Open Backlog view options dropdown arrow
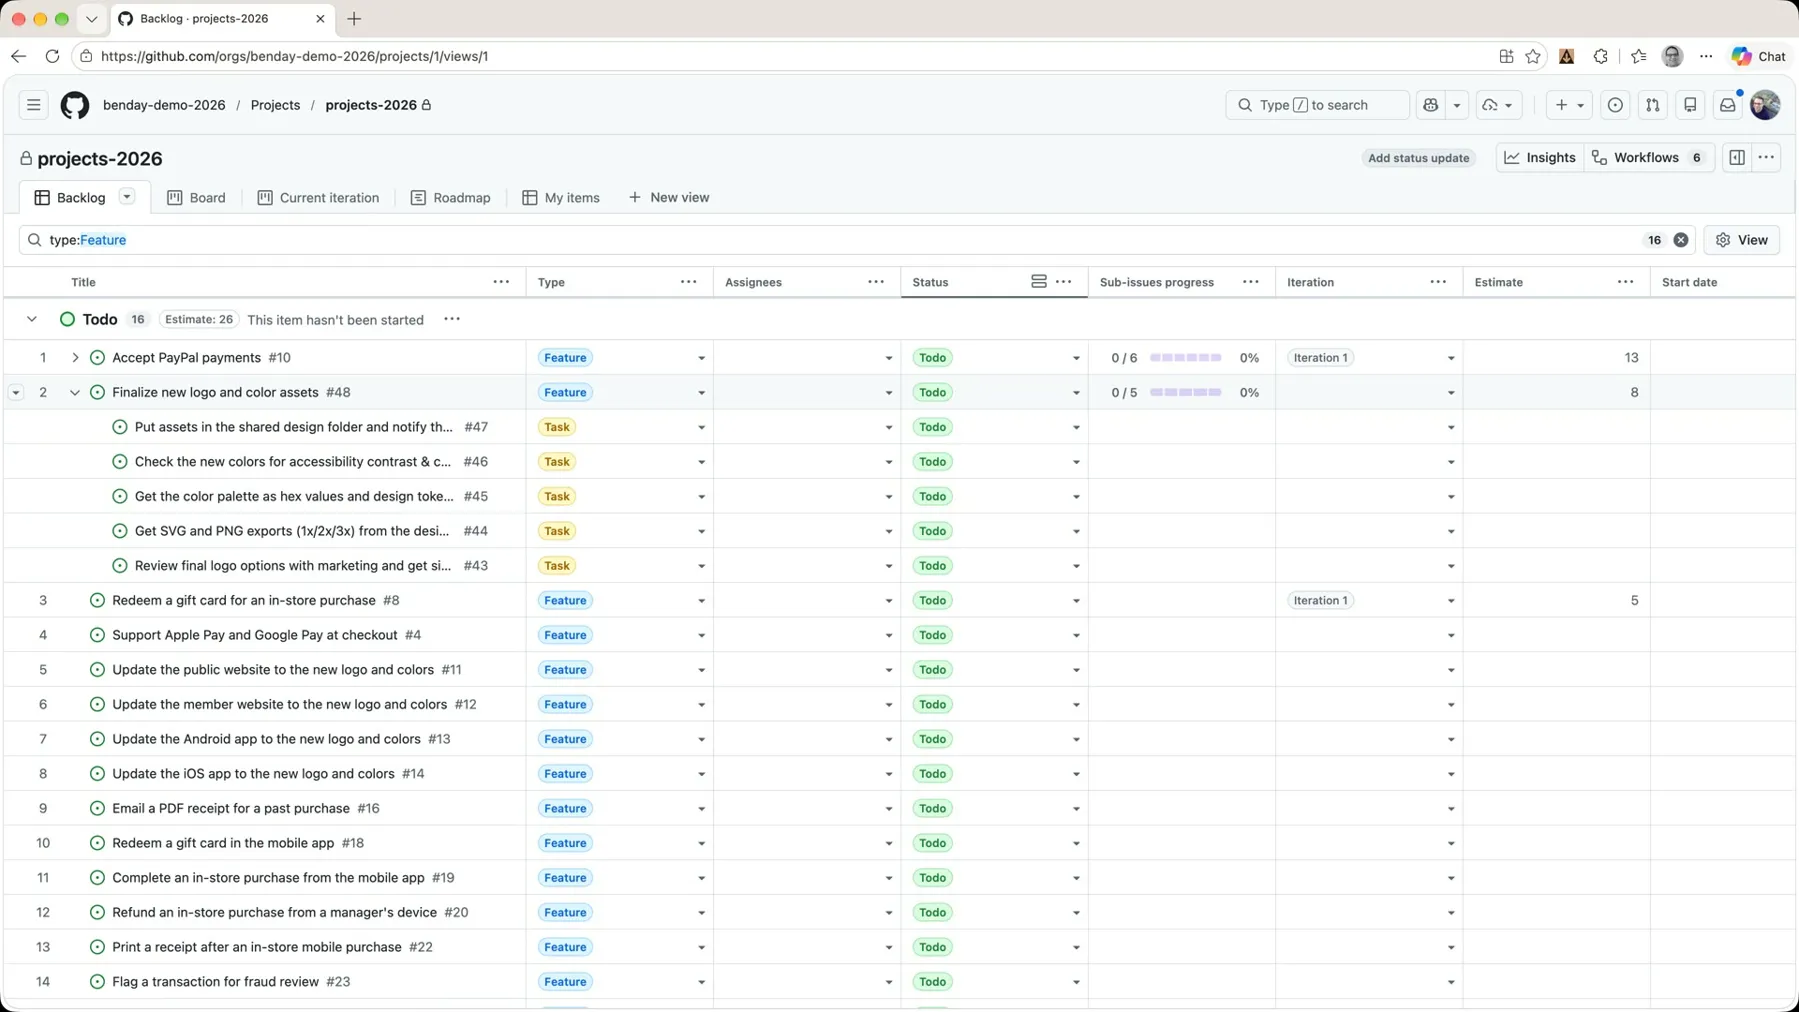The image size is (1799, 1012). (127, 197)
